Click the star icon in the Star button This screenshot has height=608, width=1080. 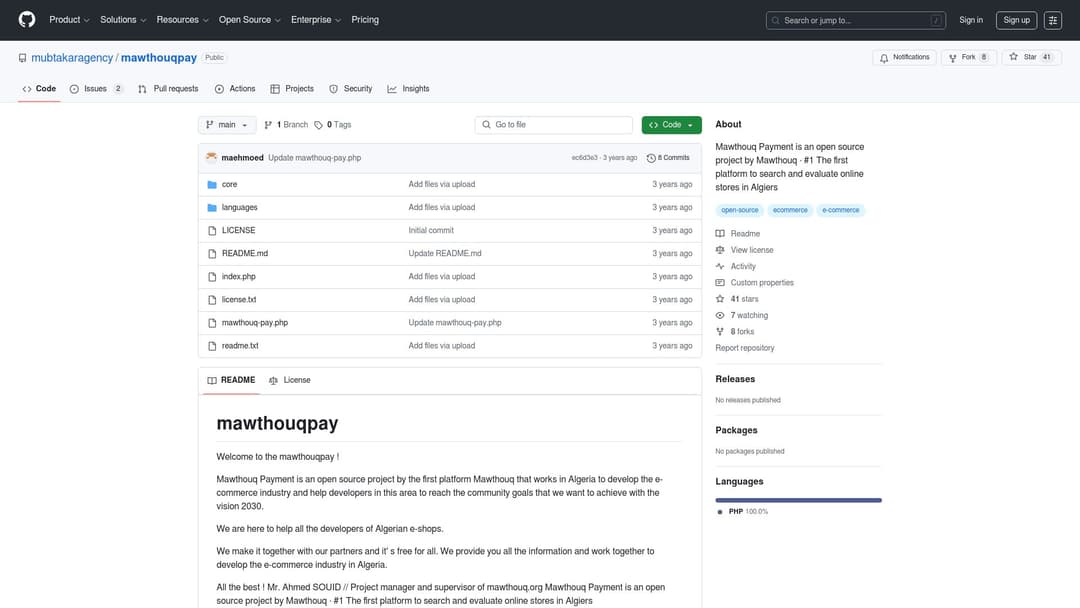1013,57
